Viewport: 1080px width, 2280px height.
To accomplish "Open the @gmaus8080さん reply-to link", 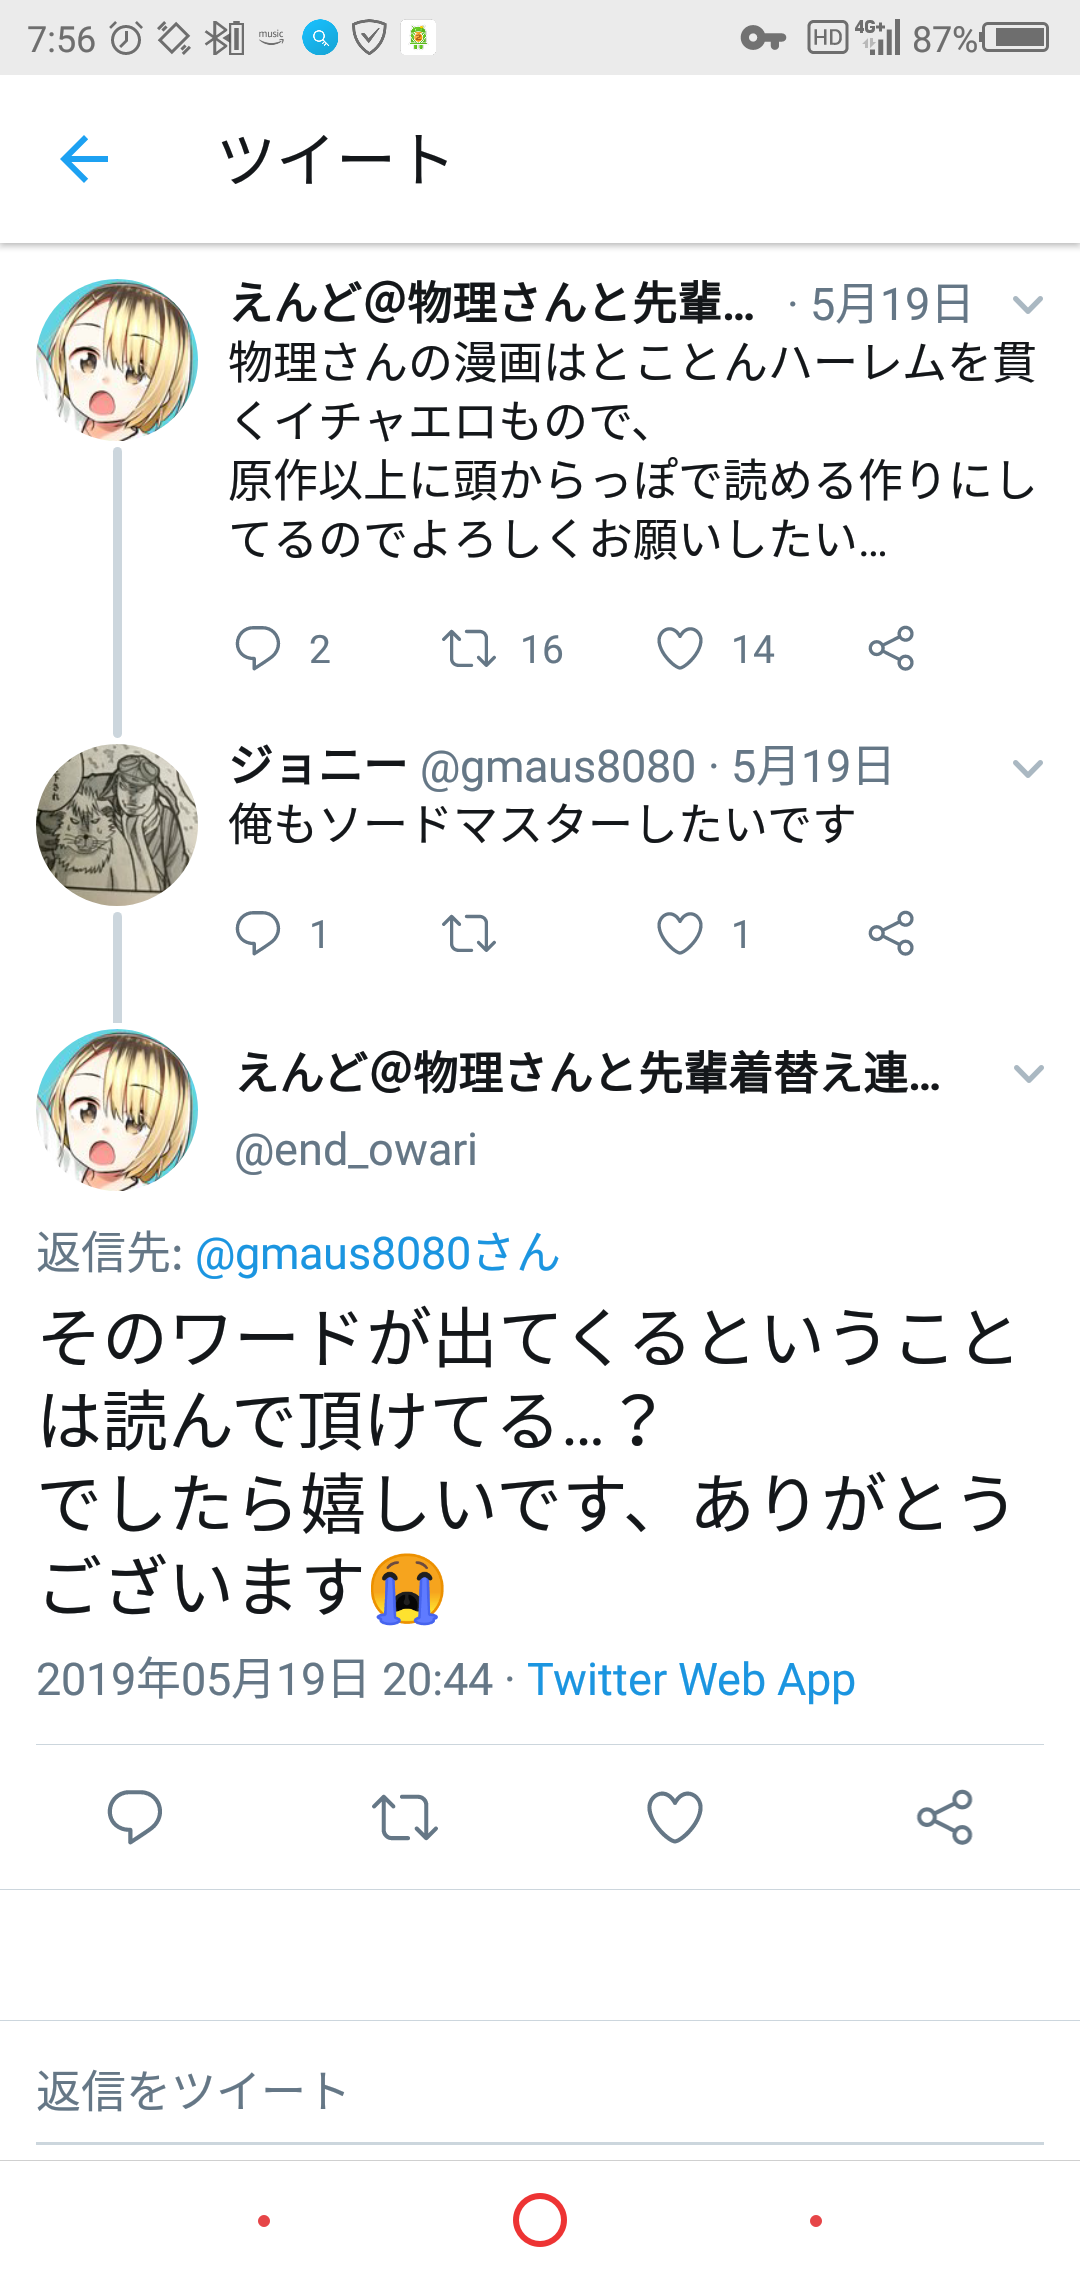I will pyautogui.click(x=377, y=1254).
